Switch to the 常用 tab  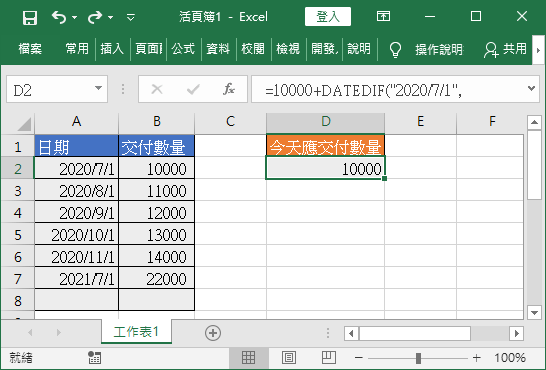point(77,49)
